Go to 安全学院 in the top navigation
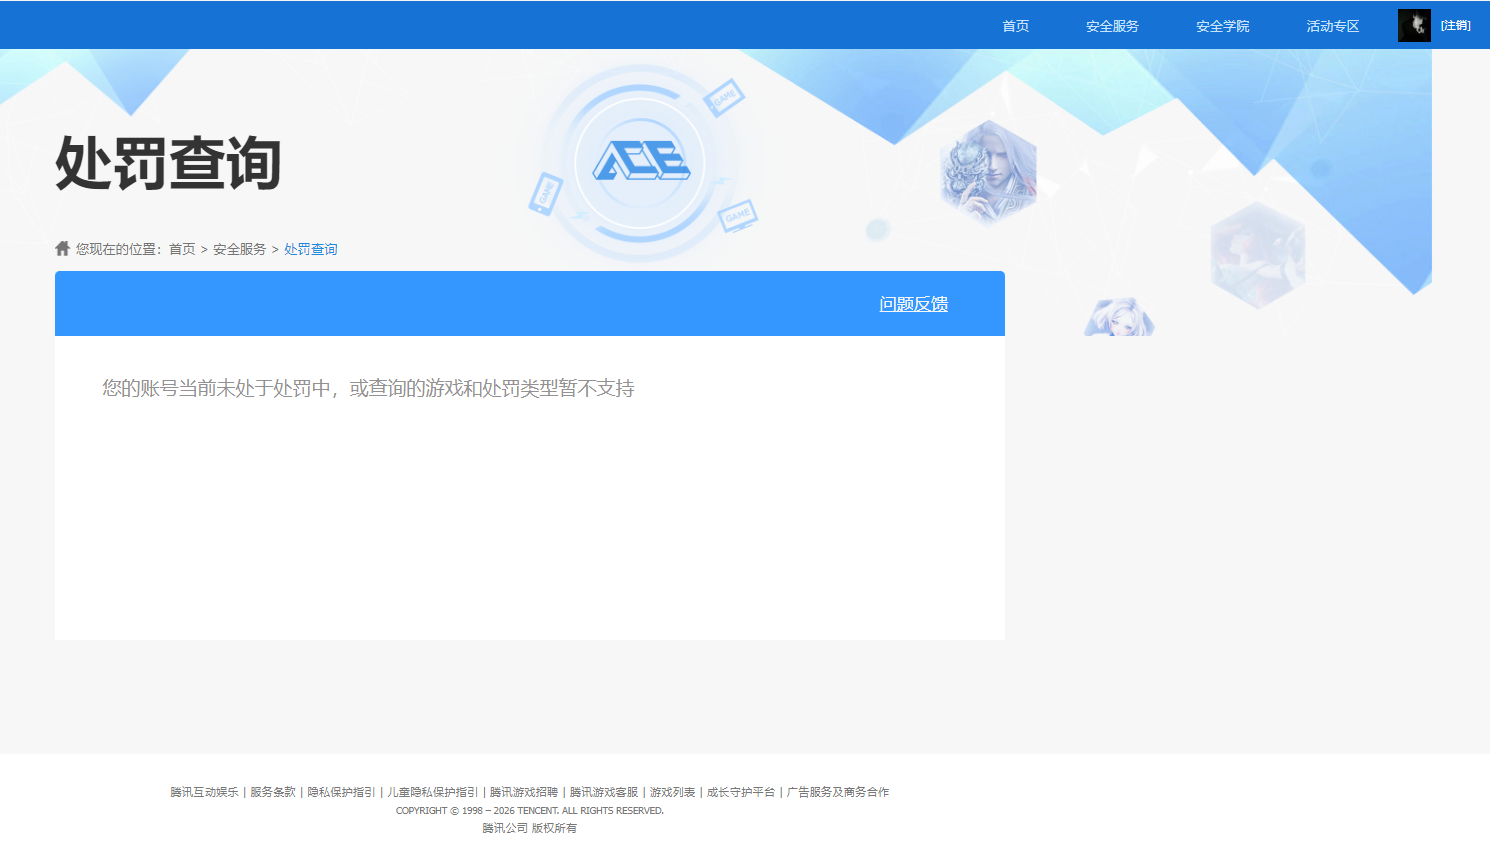 (x=1222, y=26)
